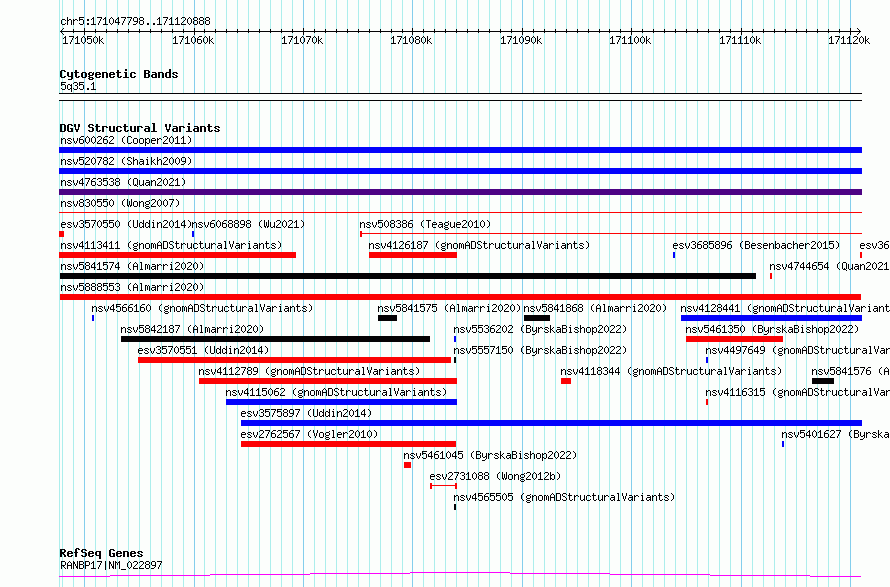Select the red nsv5461350 variant bar
Image resolution: width=890 pixels, height=587 pixels.
734,339
